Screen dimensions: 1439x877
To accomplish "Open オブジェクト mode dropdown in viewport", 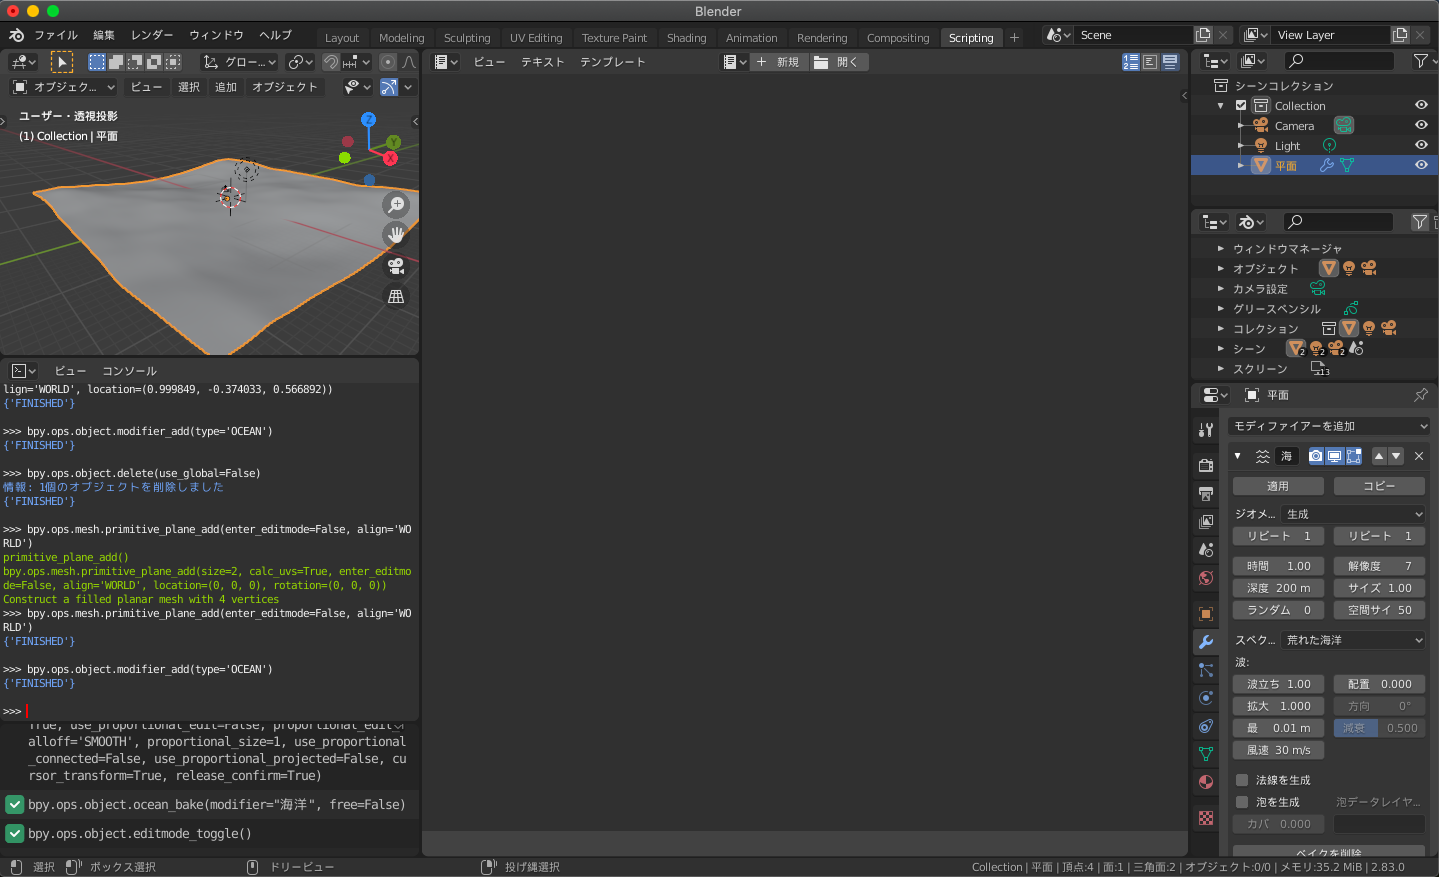I will [63, 87].
